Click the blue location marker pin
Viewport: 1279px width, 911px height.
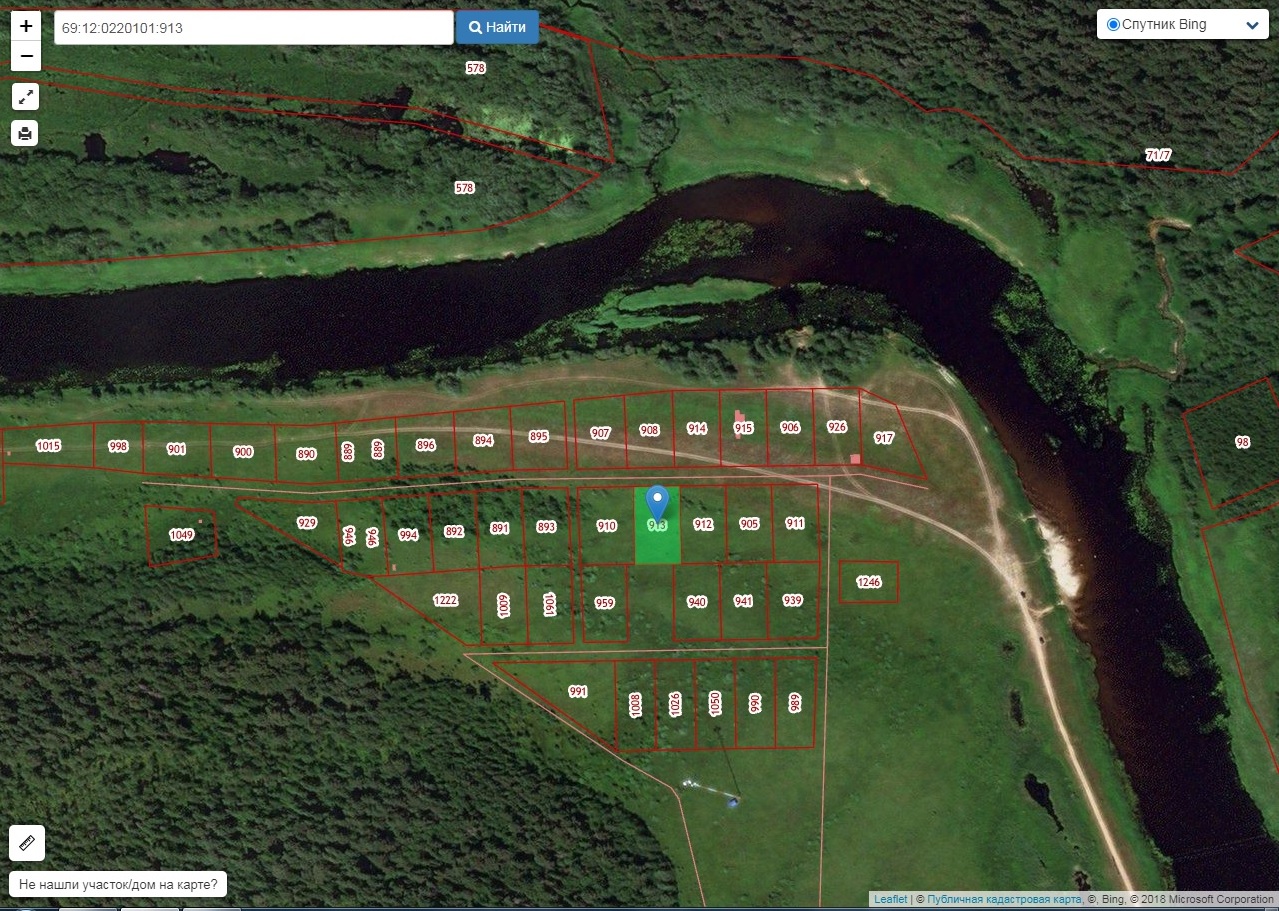657,500
